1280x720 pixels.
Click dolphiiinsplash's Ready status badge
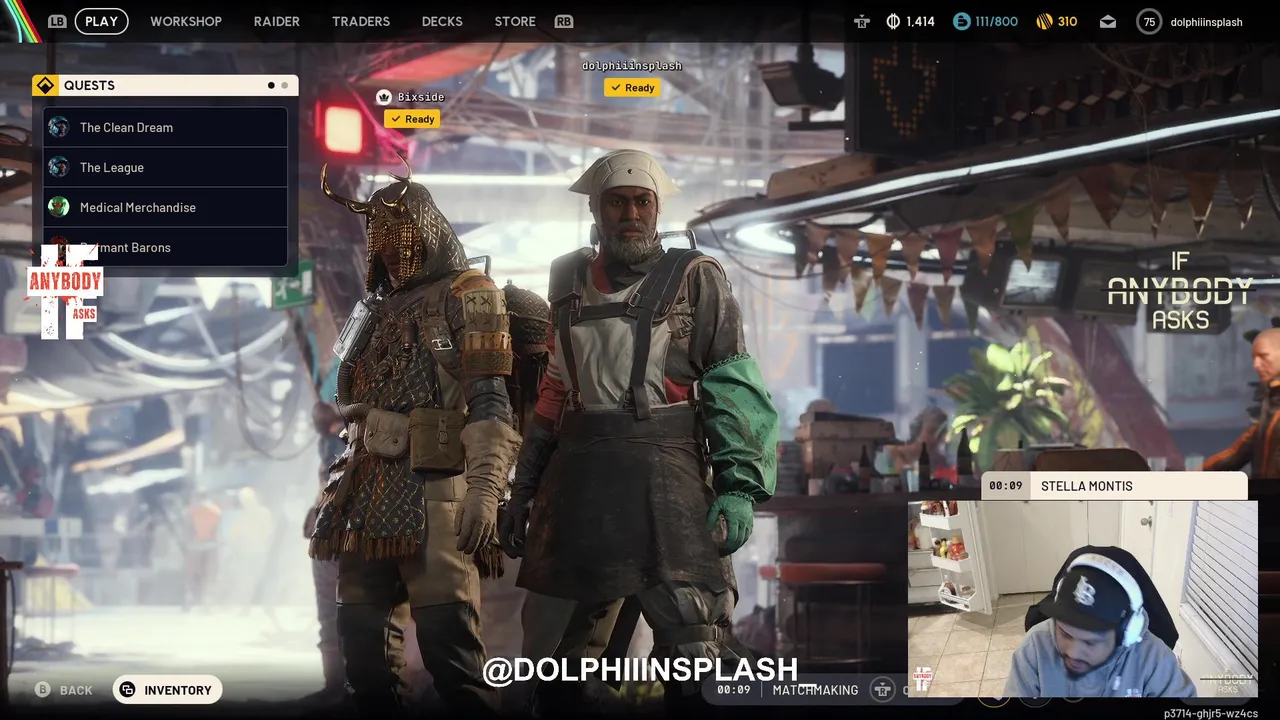click(633, 88)
